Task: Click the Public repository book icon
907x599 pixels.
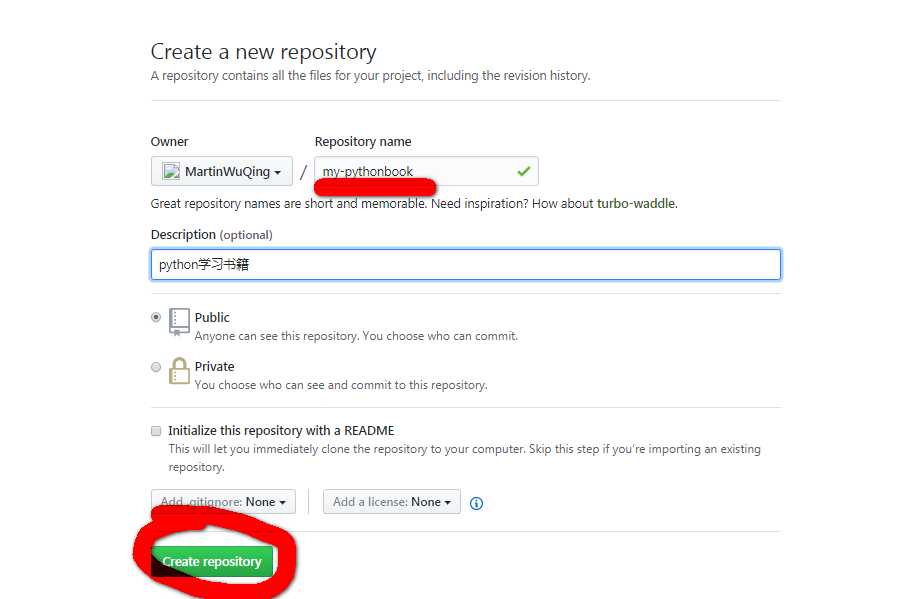Action: point(179,322)
